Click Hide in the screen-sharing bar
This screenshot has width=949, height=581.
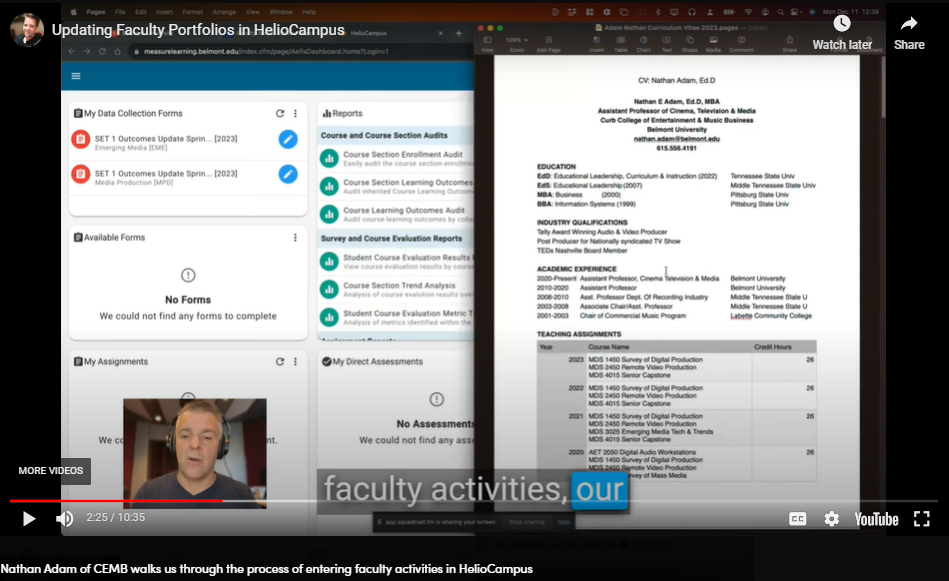coord(563,522)
